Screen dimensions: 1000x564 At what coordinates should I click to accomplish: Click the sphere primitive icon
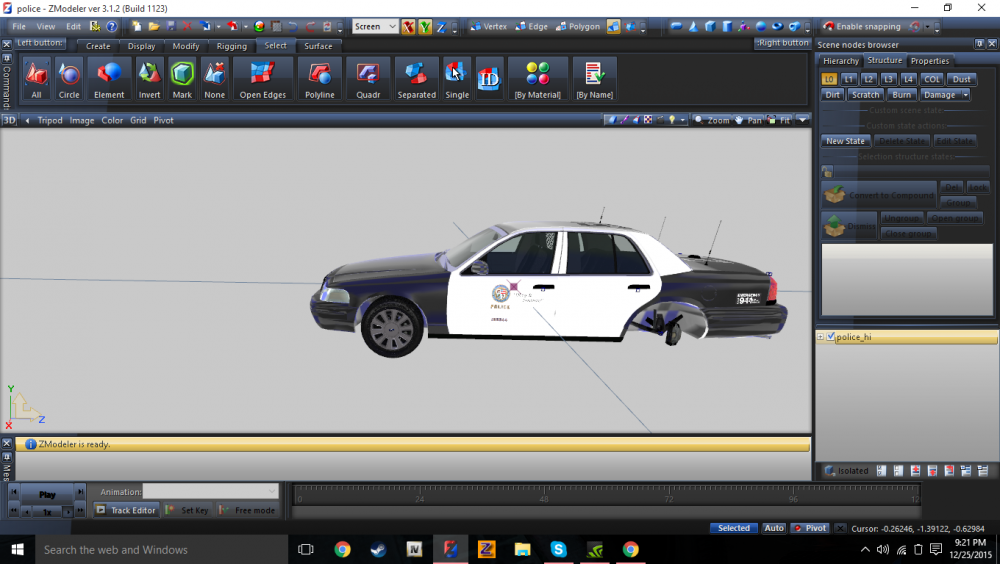[761, 26]
